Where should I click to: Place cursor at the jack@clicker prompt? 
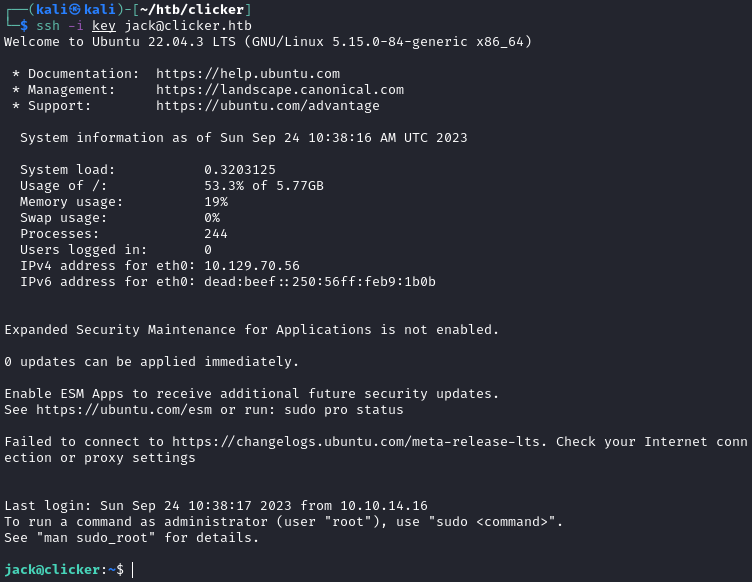coord(132,570)
